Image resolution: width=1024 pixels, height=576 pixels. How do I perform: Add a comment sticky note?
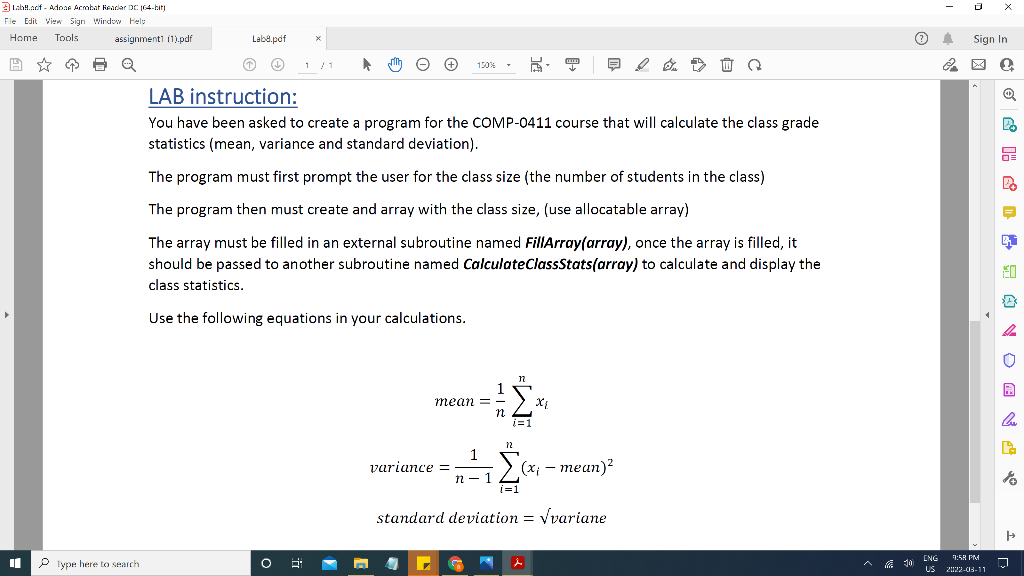(x=614, y=65)
